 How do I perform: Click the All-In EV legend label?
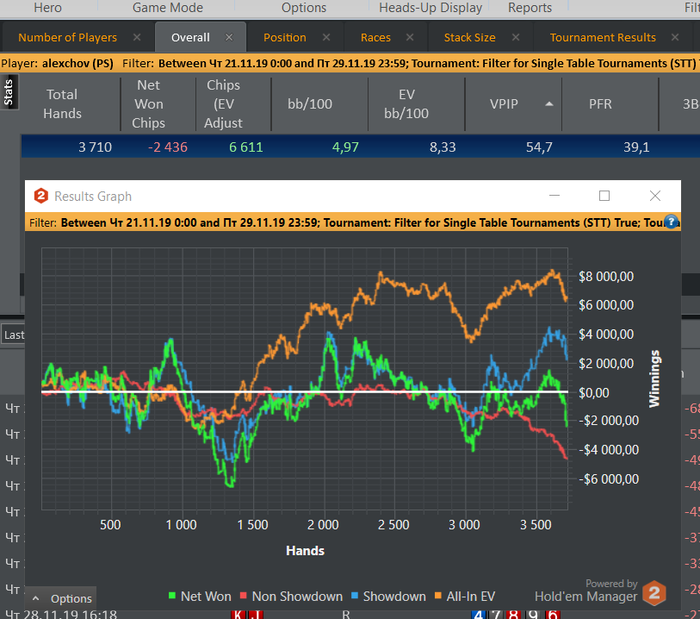click(471, 596)
